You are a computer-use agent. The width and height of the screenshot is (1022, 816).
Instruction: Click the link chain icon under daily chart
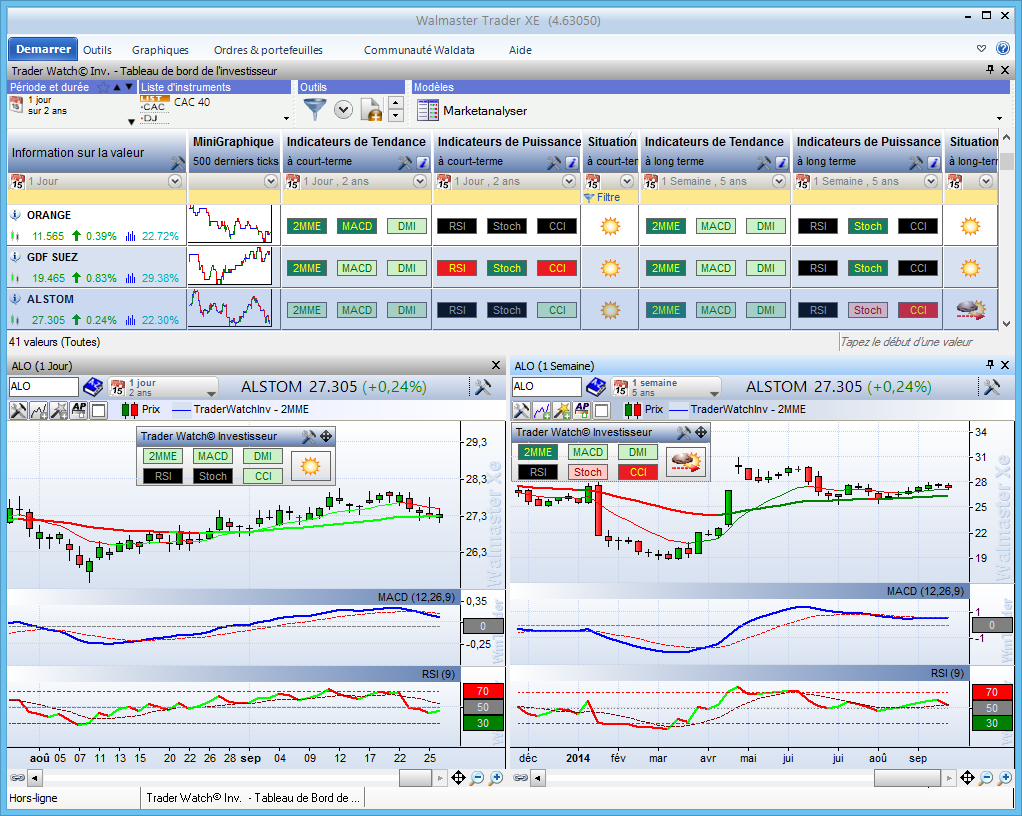pyautogui.click(x=18, y=778)
